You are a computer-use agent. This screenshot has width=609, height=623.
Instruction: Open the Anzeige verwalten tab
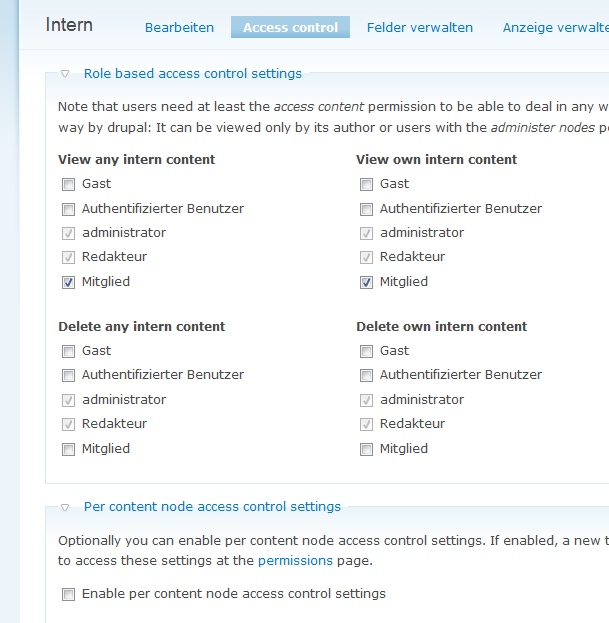pyautogui.click(x=555, y=28)
